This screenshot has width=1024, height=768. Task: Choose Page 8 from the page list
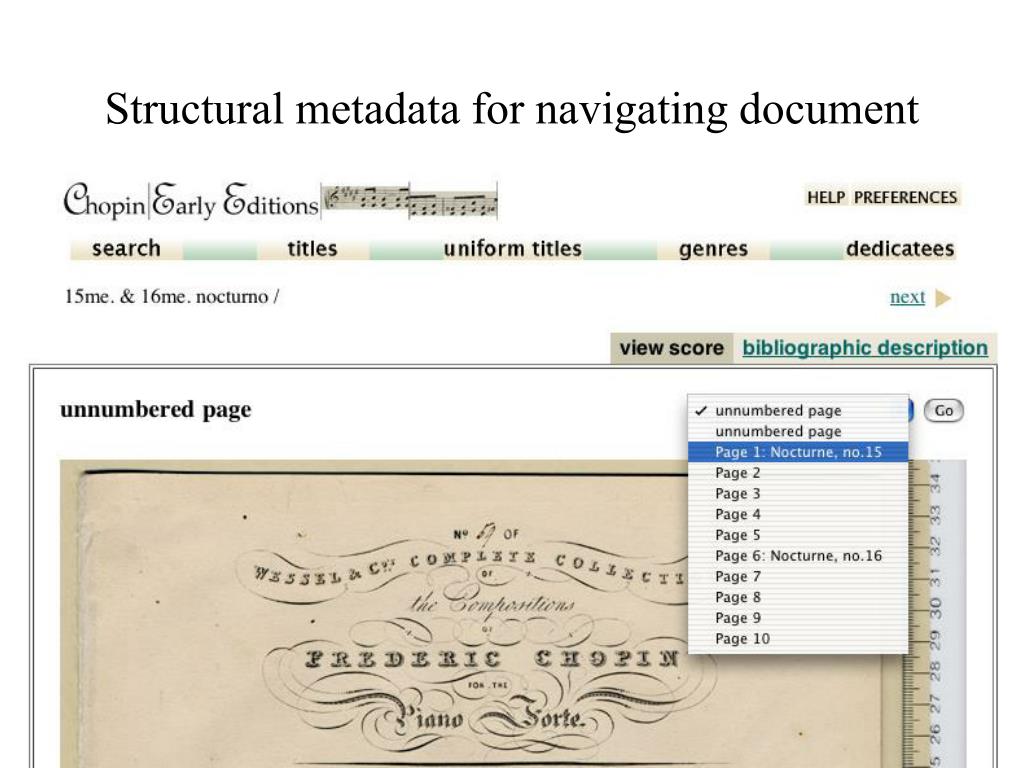[x=798, y=598]
